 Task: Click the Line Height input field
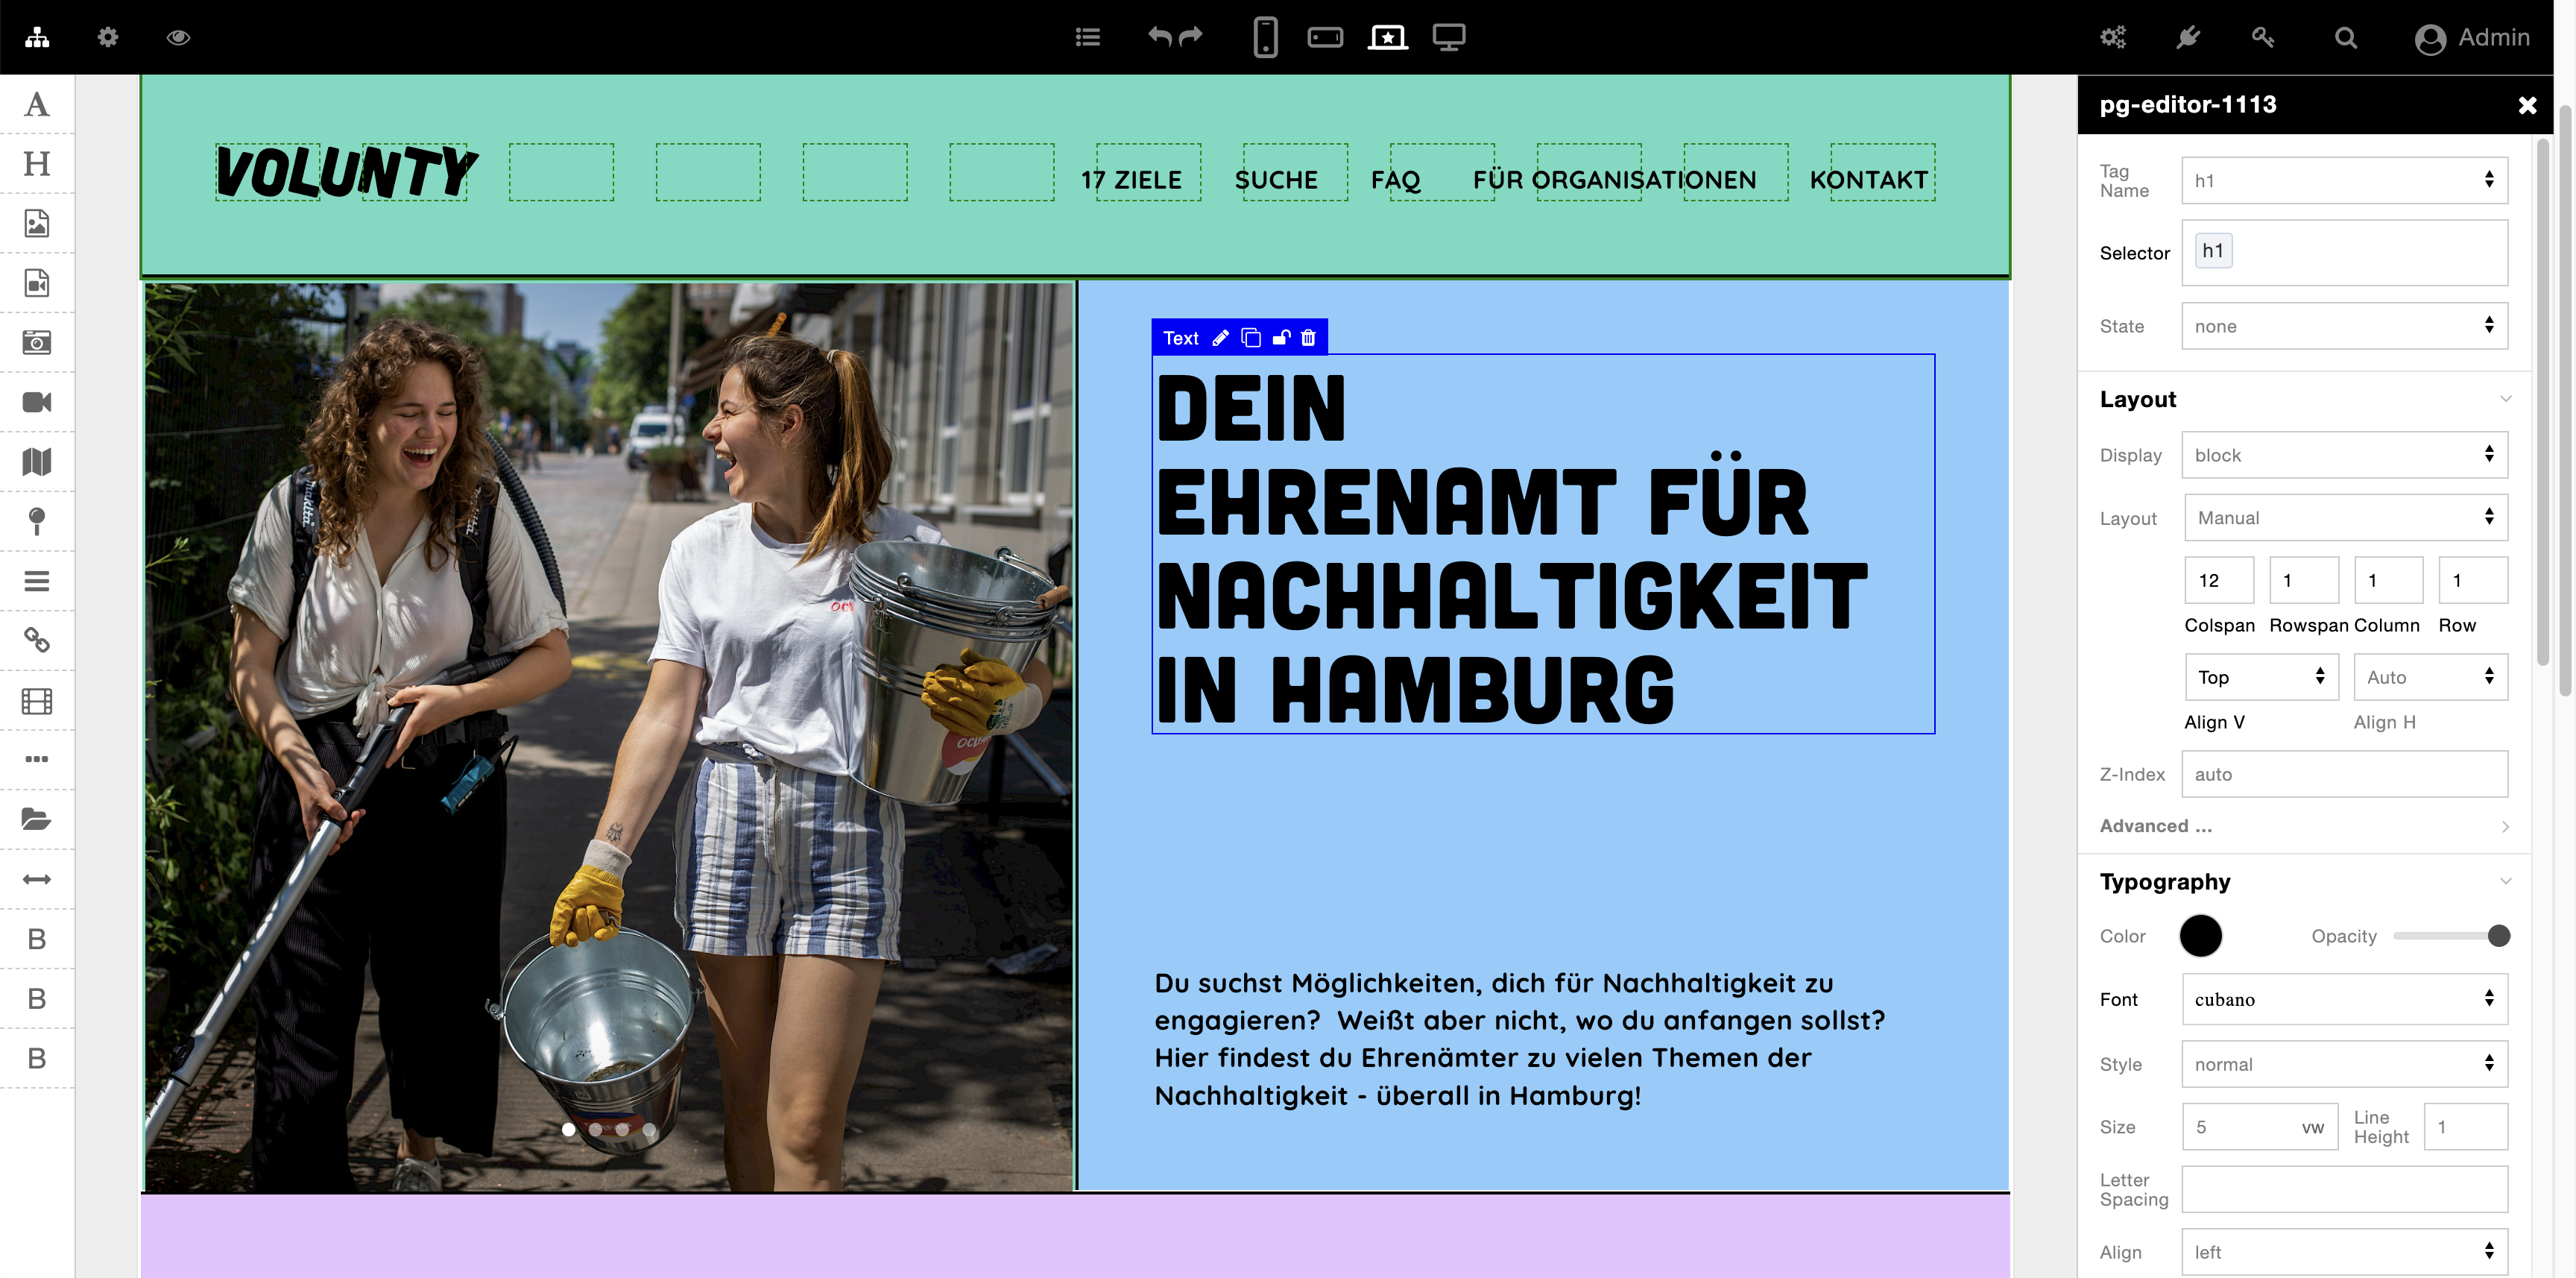pos(2466,1127)
